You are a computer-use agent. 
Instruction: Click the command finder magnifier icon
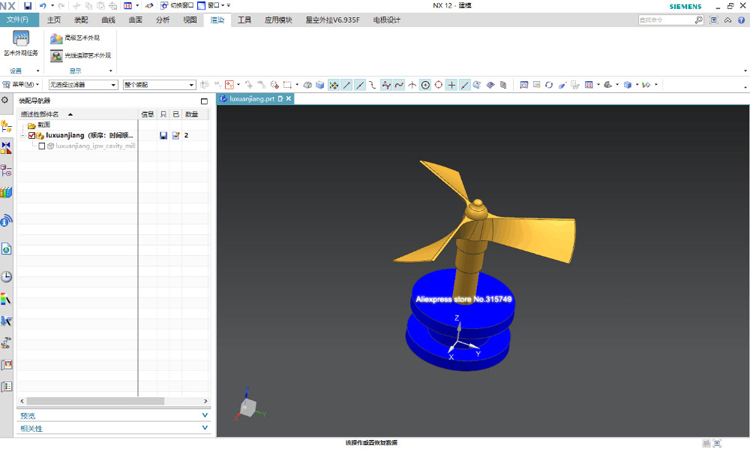[698, 20]
